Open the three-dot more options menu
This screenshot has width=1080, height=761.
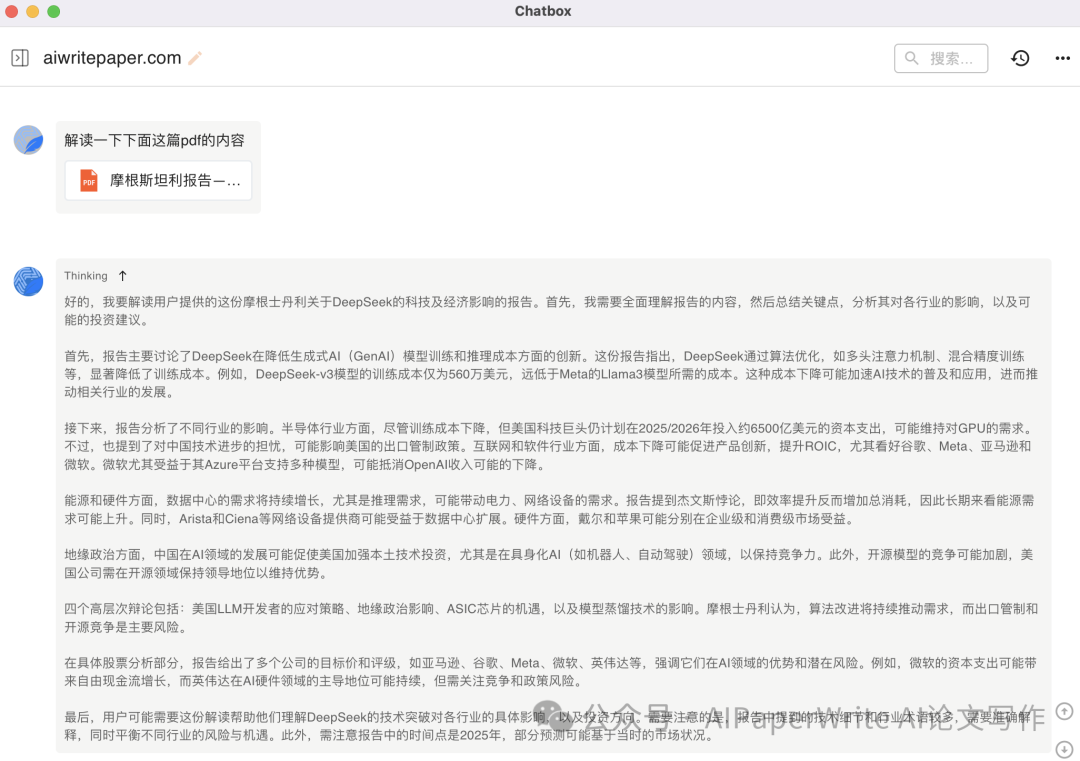click(x=1062, y=59)
